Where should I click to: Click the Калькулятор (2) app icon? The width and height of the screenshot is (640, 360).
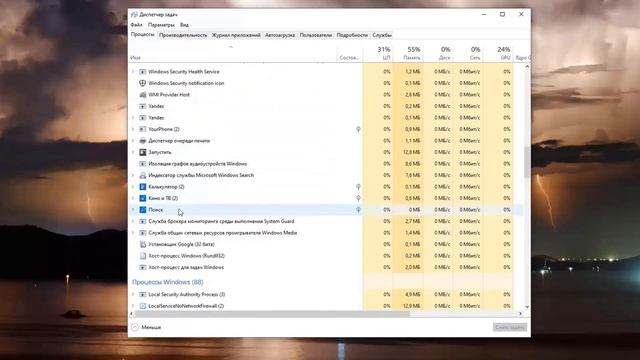click(x=142, y=187)
